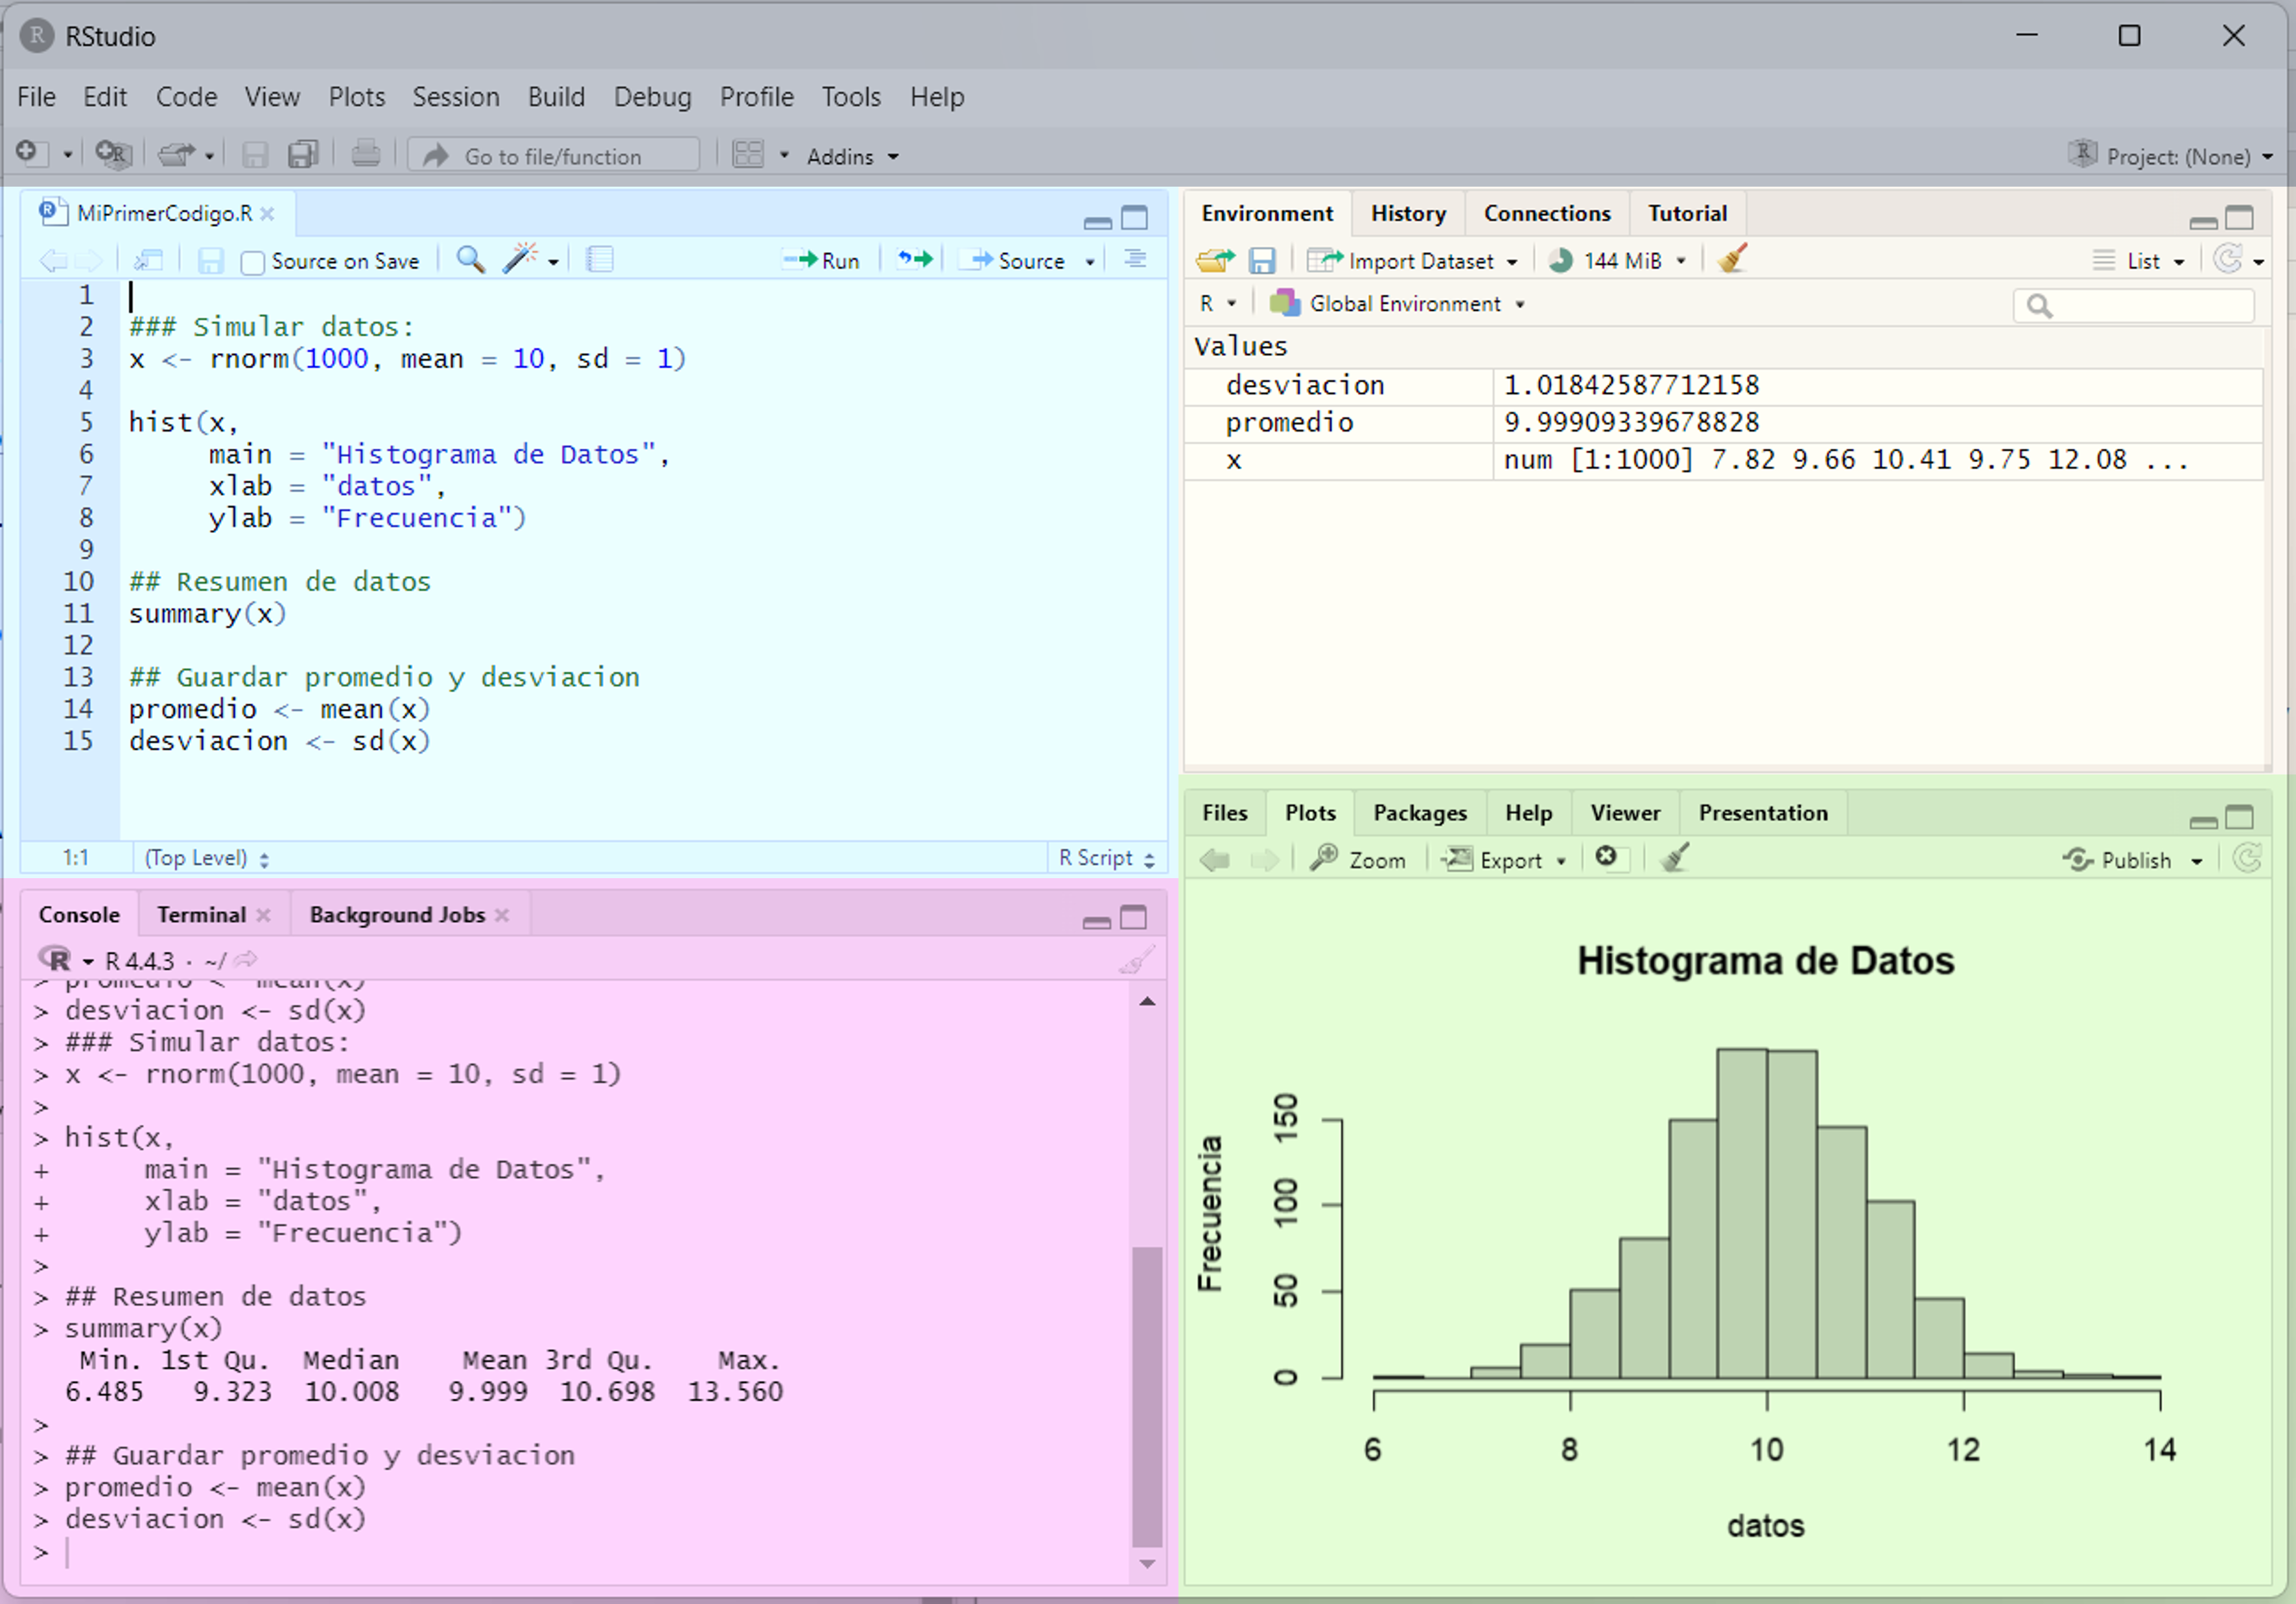Click the compile report notebook icon
Screen dimensions: 2296x1604
pos(599,260)
